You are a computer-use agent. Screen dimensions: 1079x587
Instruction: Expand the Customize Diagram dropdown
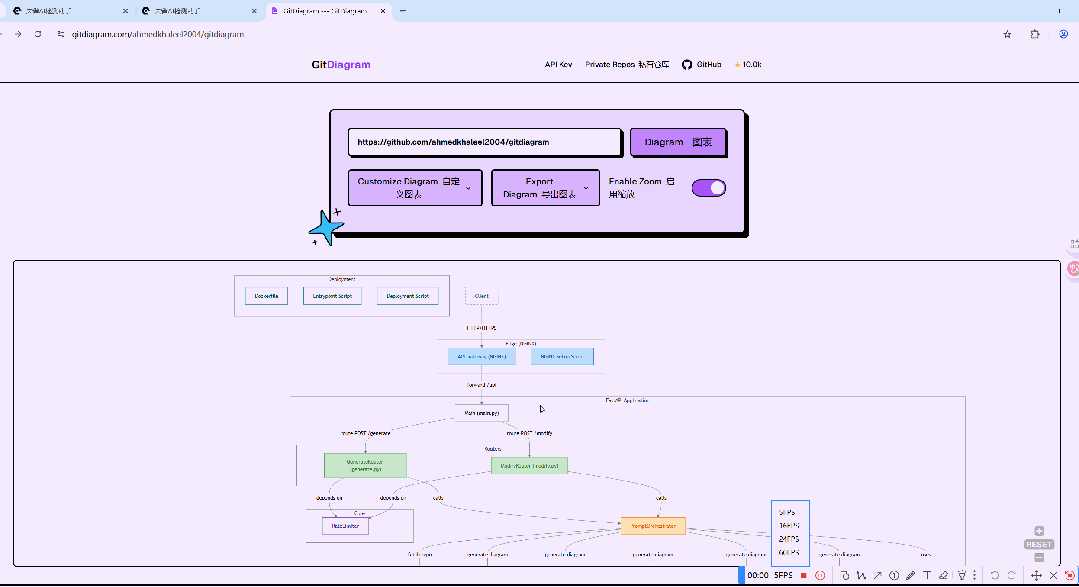pos(415,188)
